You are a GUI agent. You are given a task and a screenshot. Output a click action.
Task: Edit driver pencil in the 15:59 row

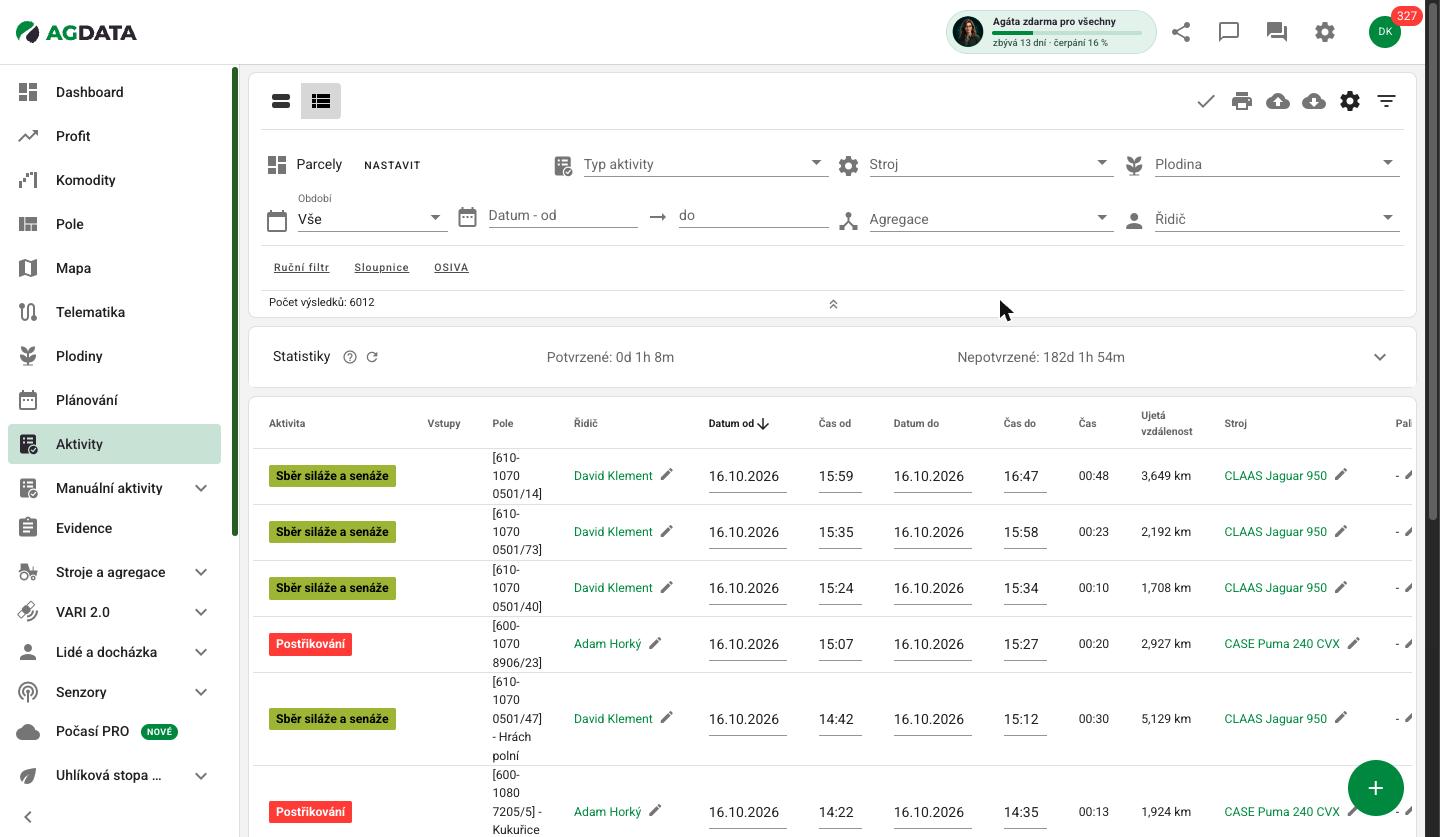(x=667, y=475)
